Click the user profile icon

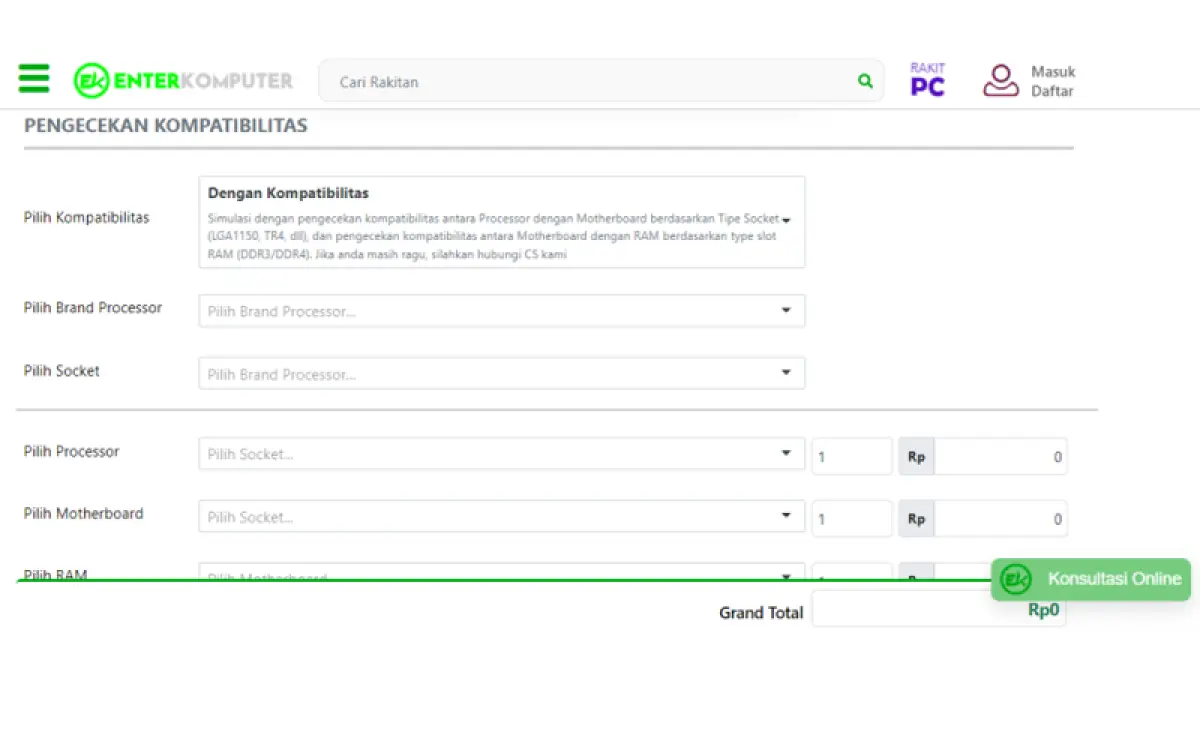pos(1000,80)
